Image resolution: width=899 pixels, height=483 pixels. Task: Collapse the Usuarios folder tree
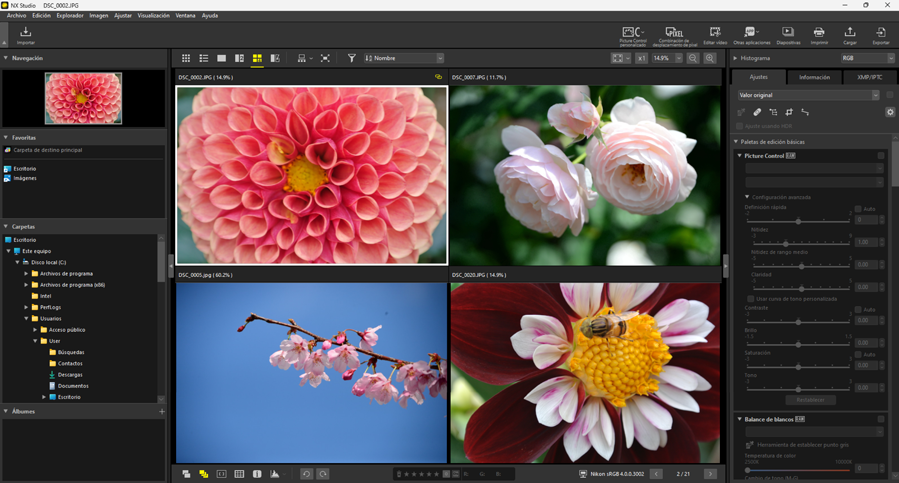pos(27,319)
